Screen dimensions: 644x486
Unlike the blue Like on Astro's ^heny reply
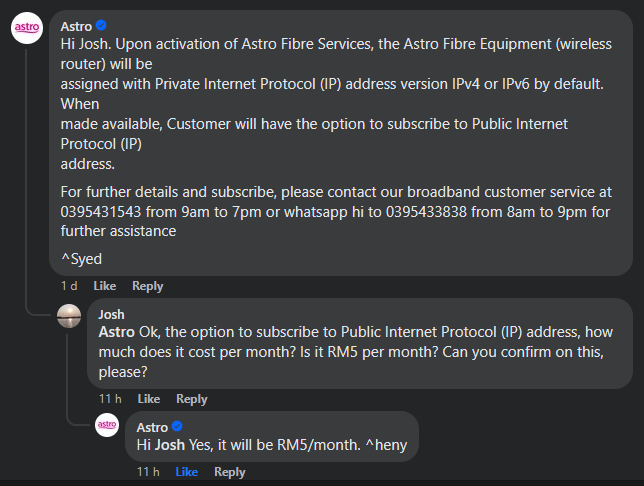tap(186, 472)
